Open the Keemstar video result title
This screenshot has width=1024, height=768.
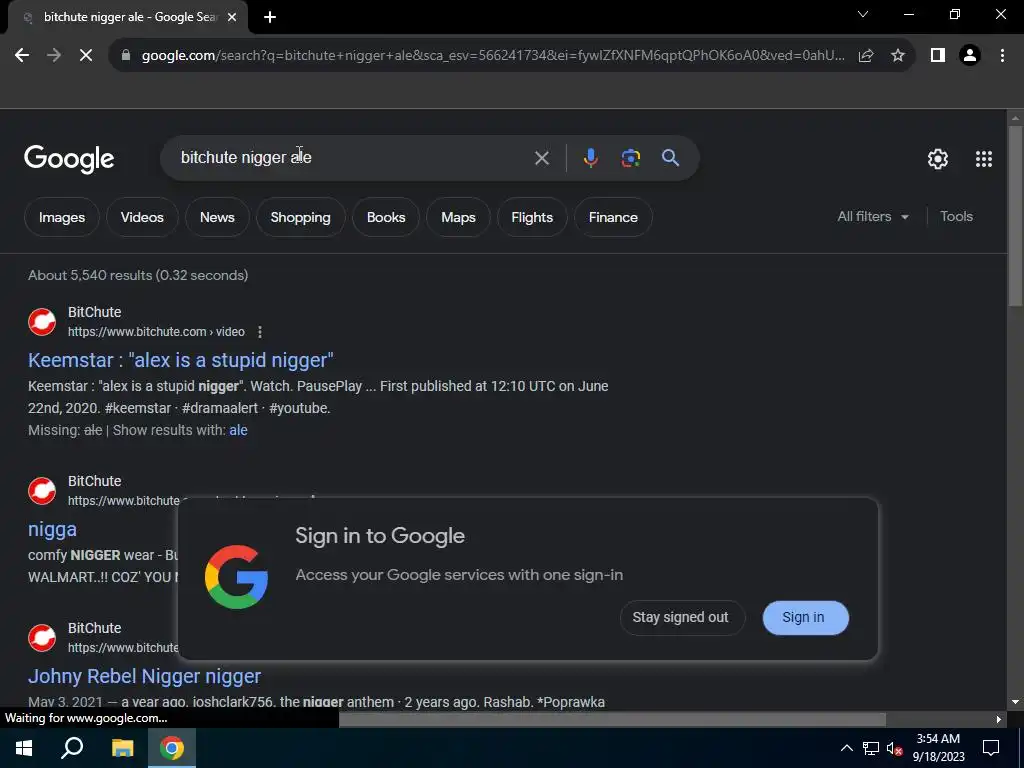[x=181, y=360]
